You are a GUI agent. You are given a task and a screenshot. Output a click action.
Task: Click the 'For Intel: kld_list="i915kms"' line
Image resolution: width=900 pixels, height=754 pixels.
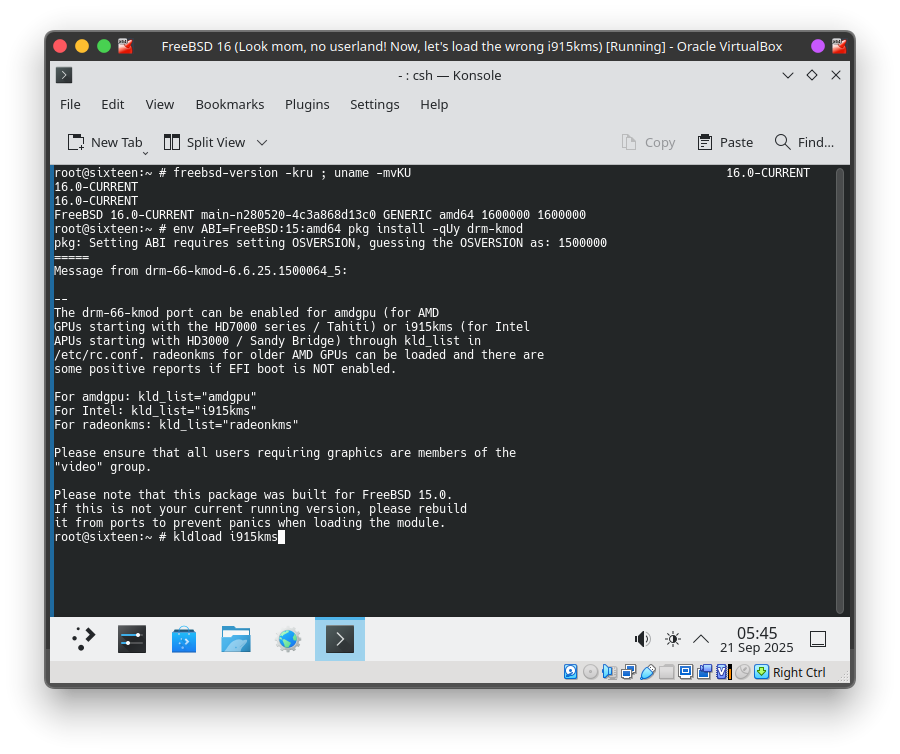pyautogui.click(x=155, y=410)
